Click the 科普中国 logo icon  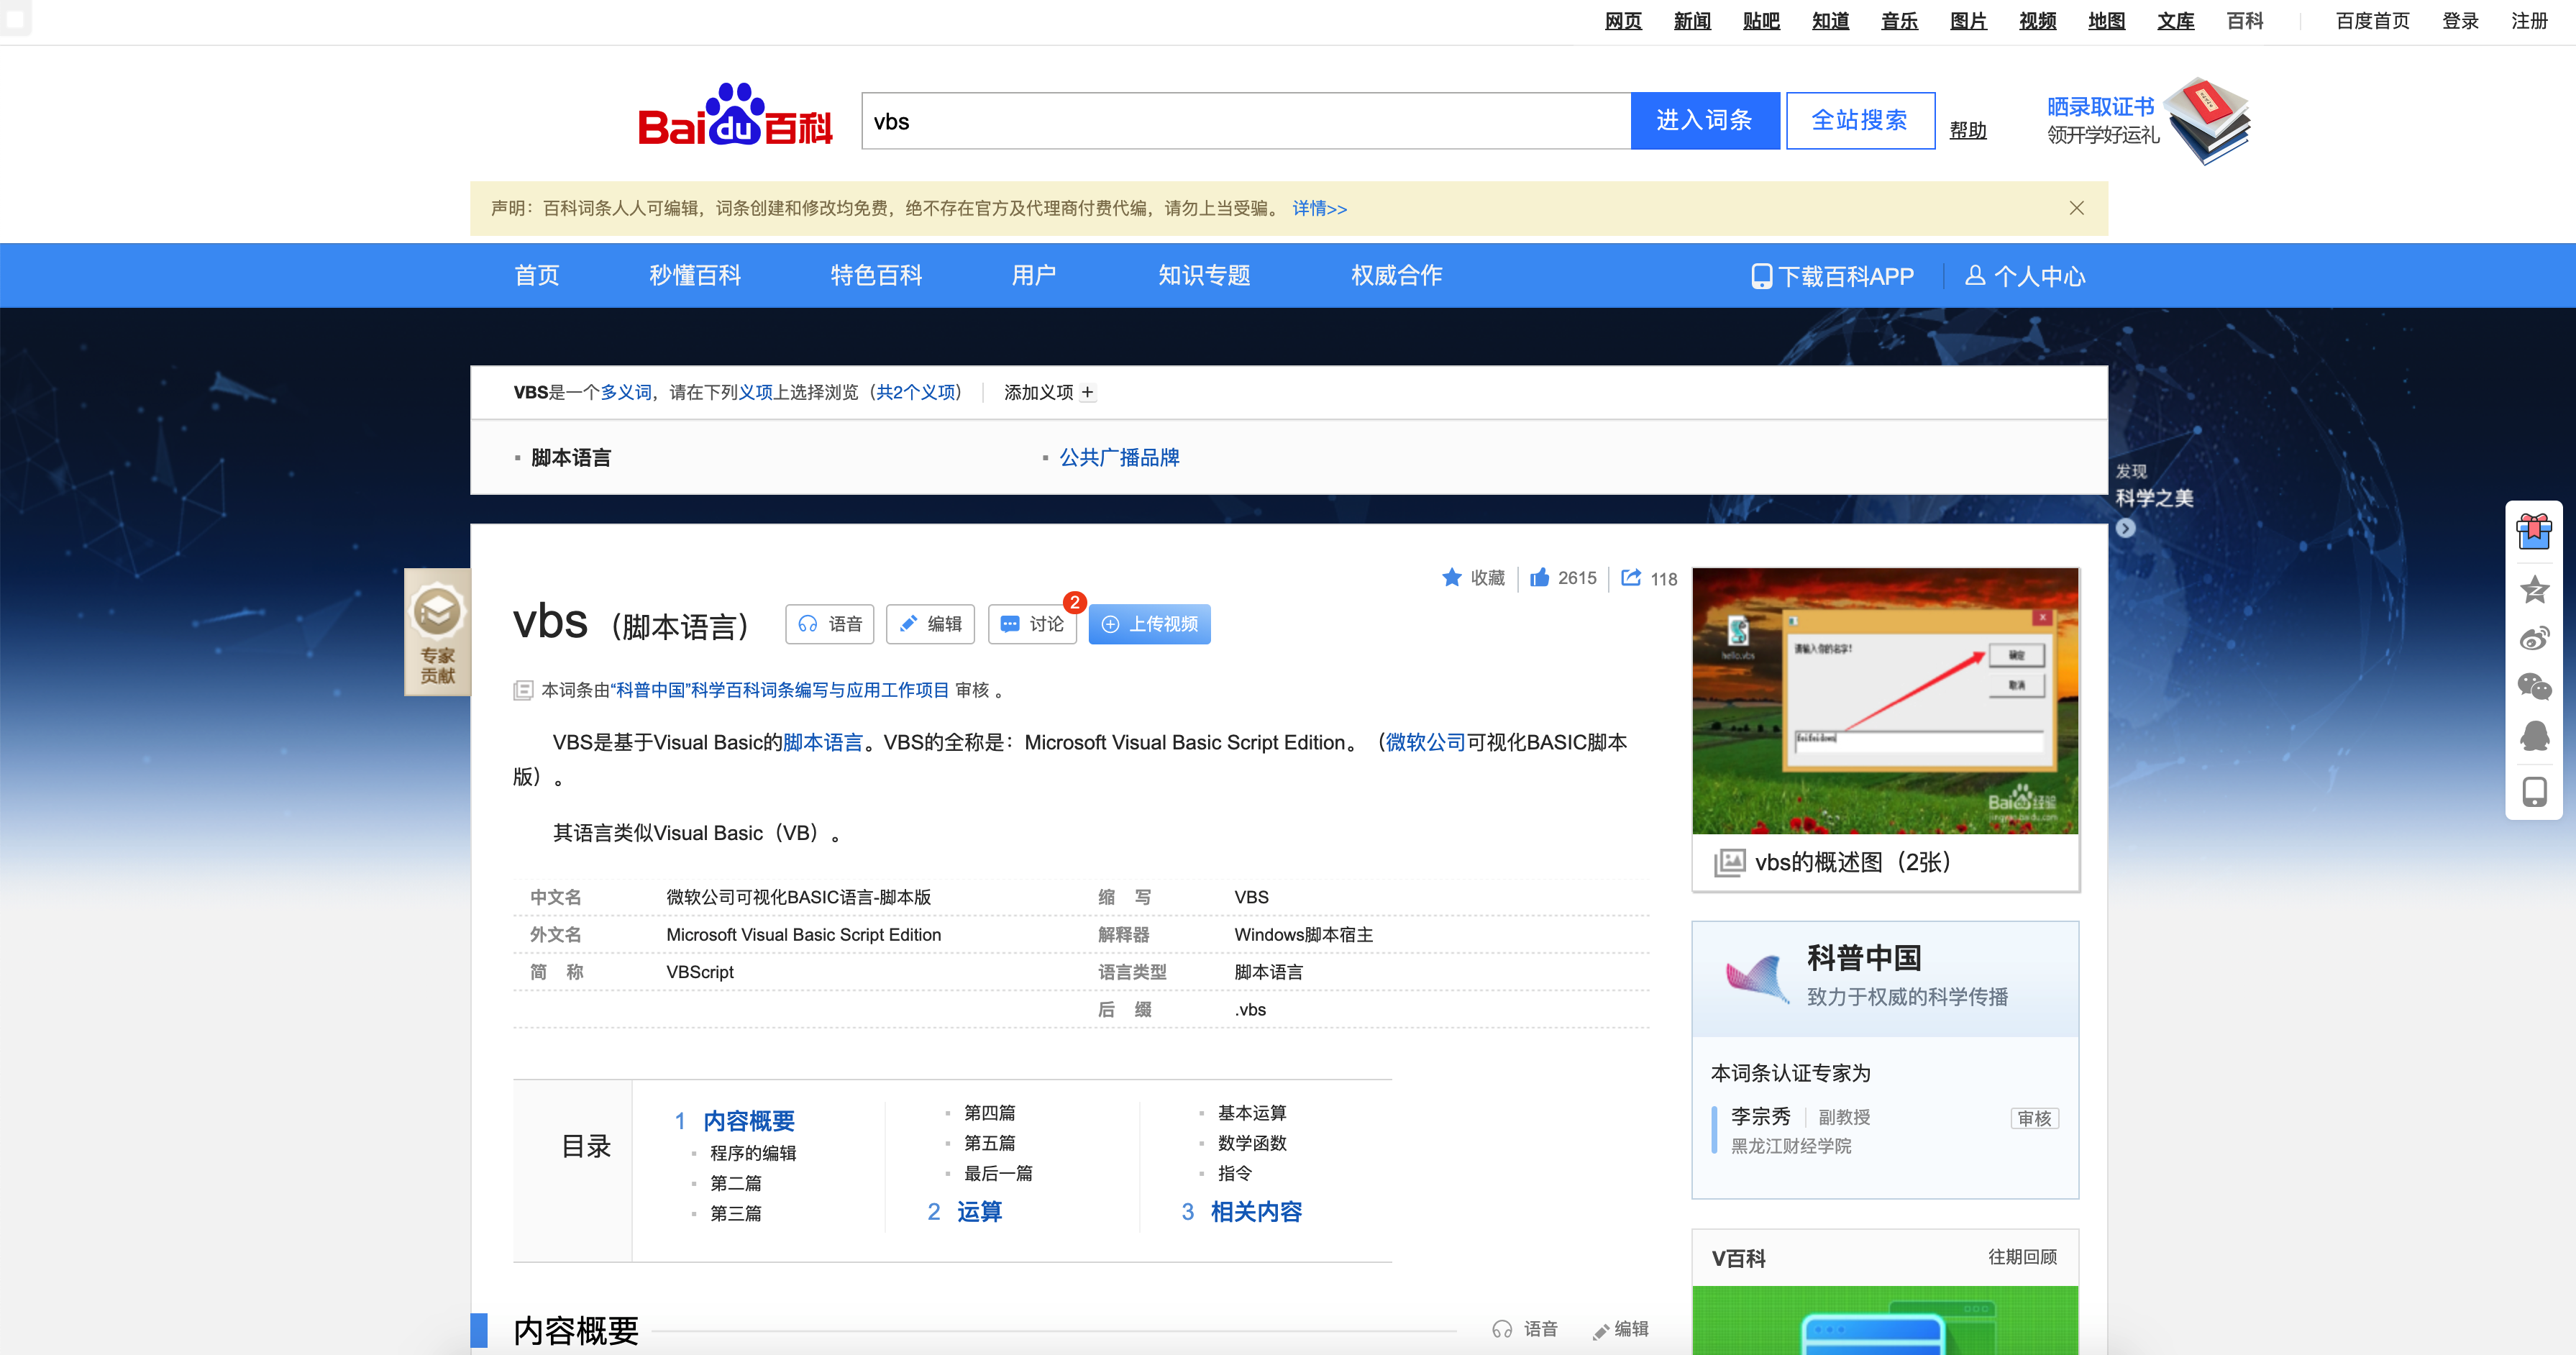(x=1757, y=978)
